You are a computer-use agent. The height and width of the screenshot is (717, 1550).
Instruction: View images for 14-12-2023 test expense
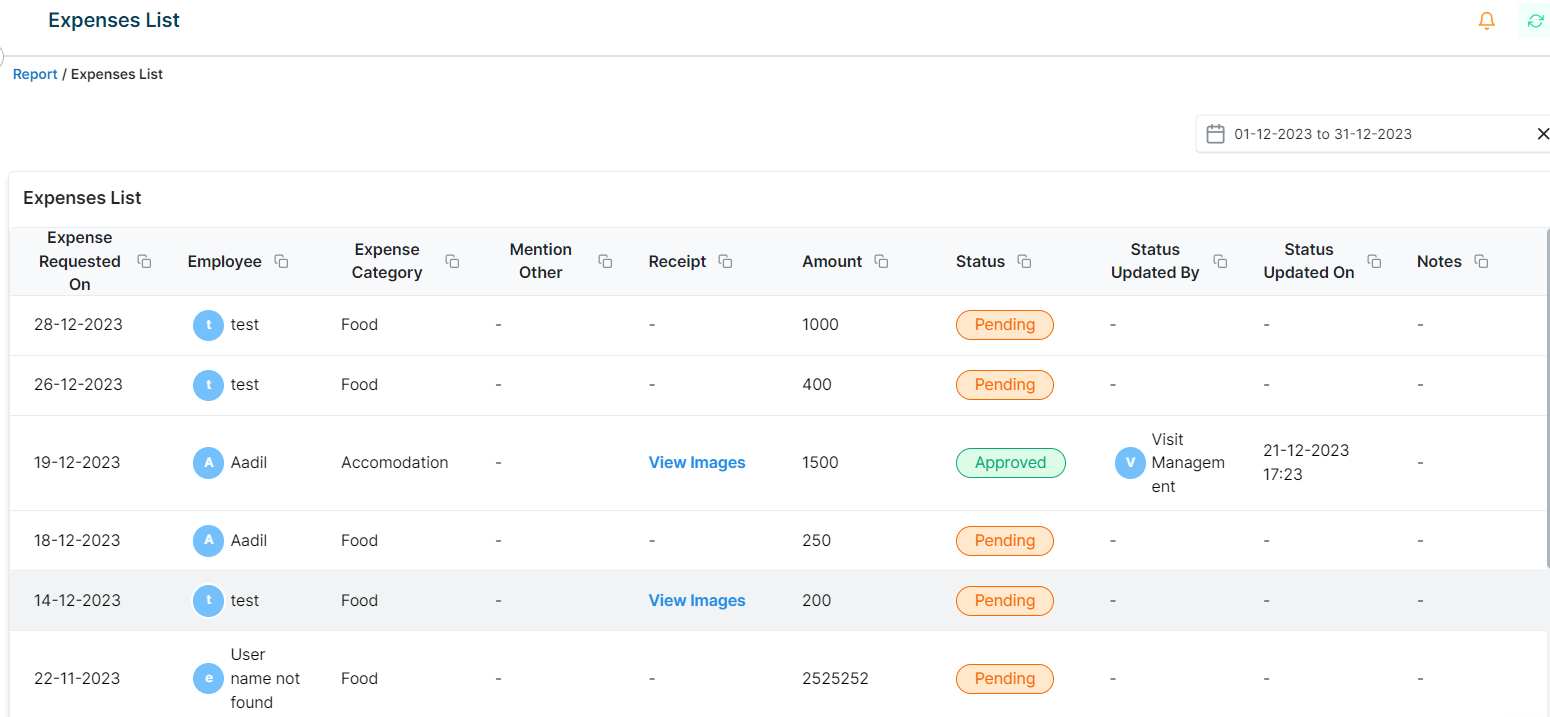(697, 601)
